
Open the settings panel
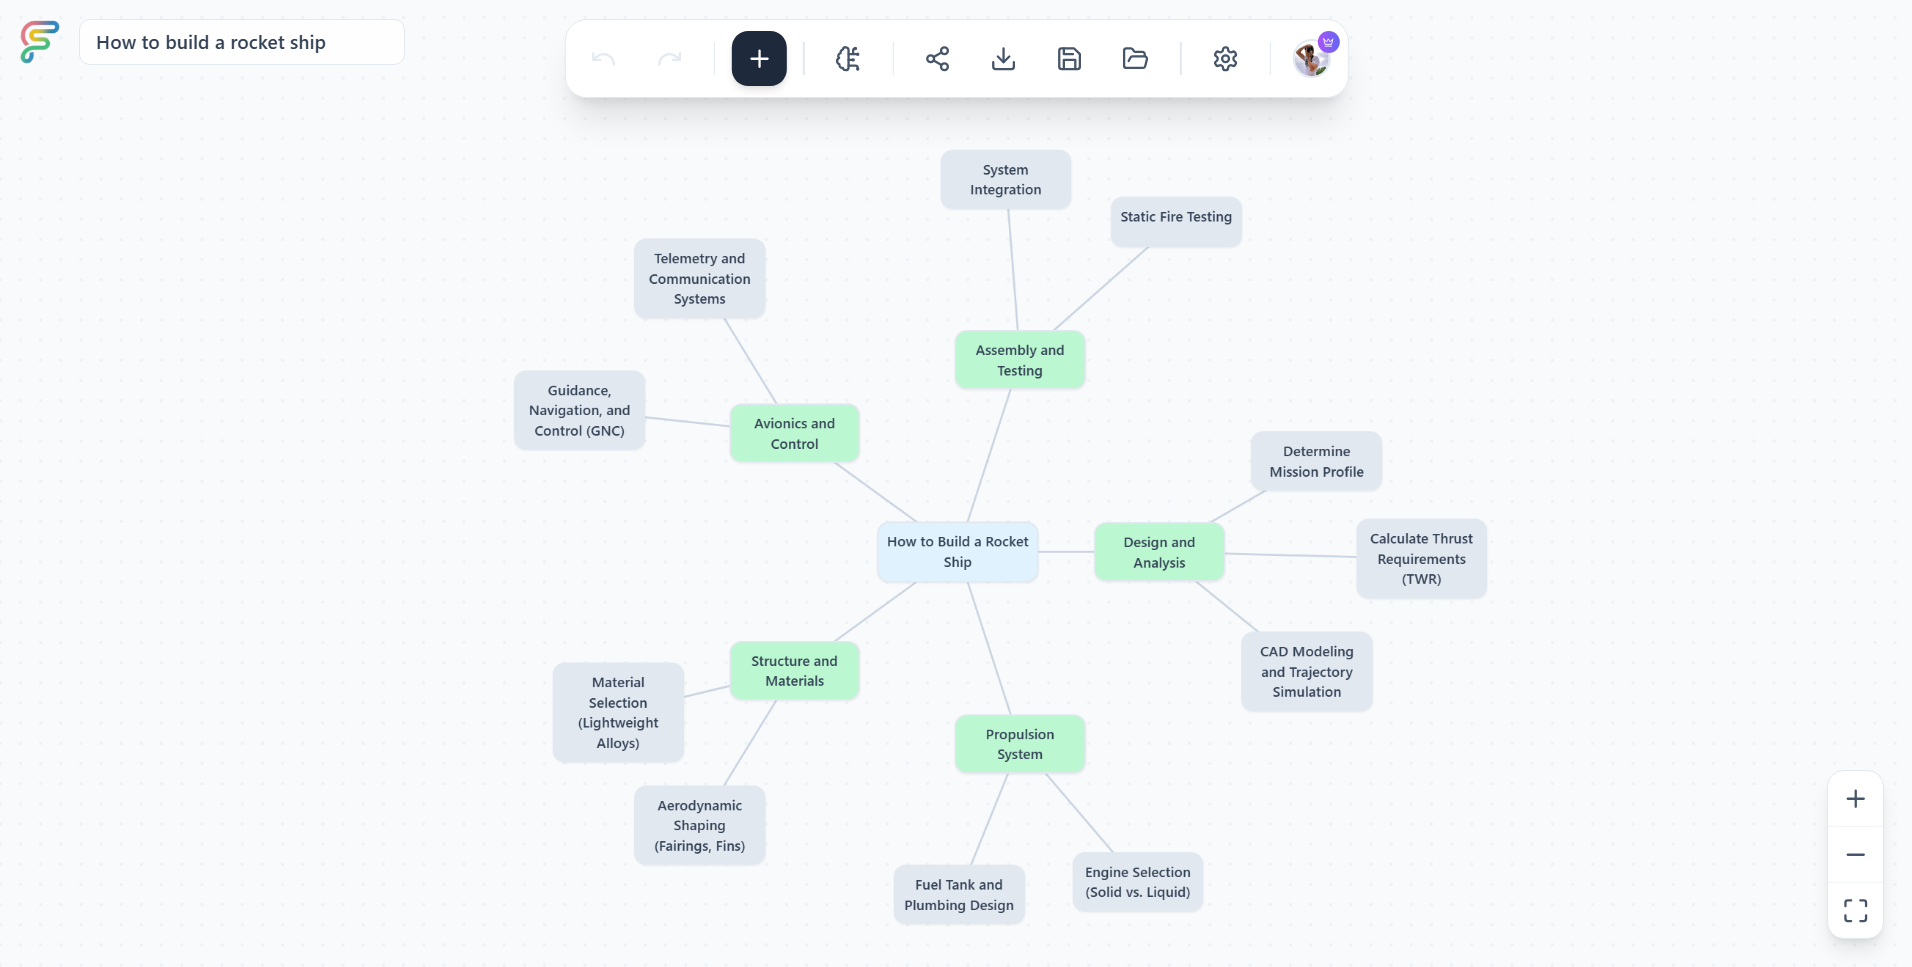click(x=1226, y=59)
